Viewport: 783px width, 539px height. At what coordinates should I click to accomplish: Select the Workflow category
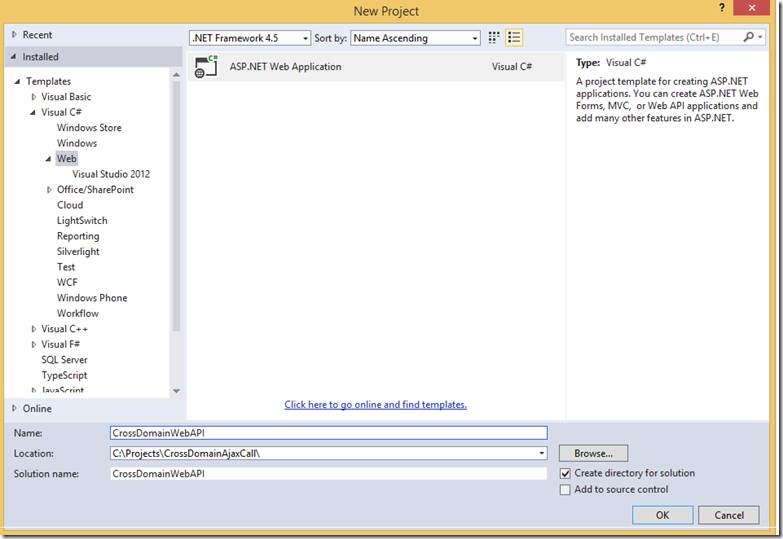(77, 313)
